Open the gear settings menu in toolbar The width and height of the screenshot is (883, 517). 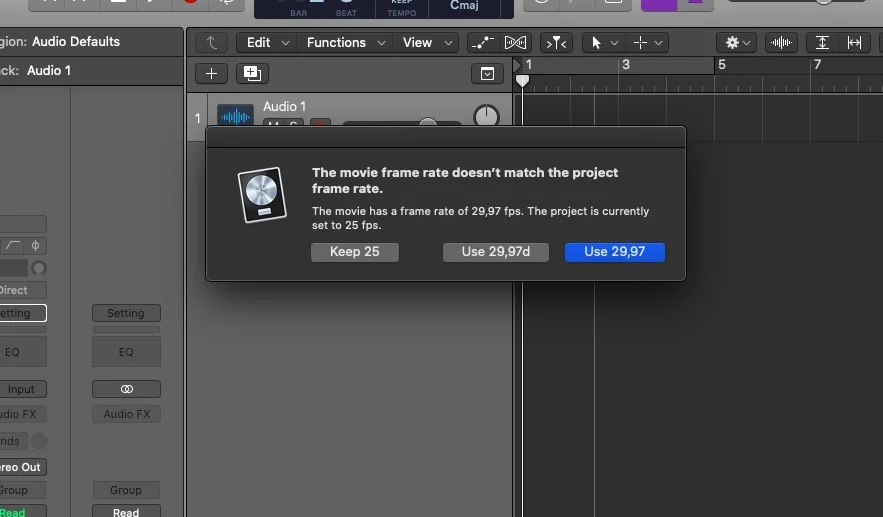[x=737, y=43]
